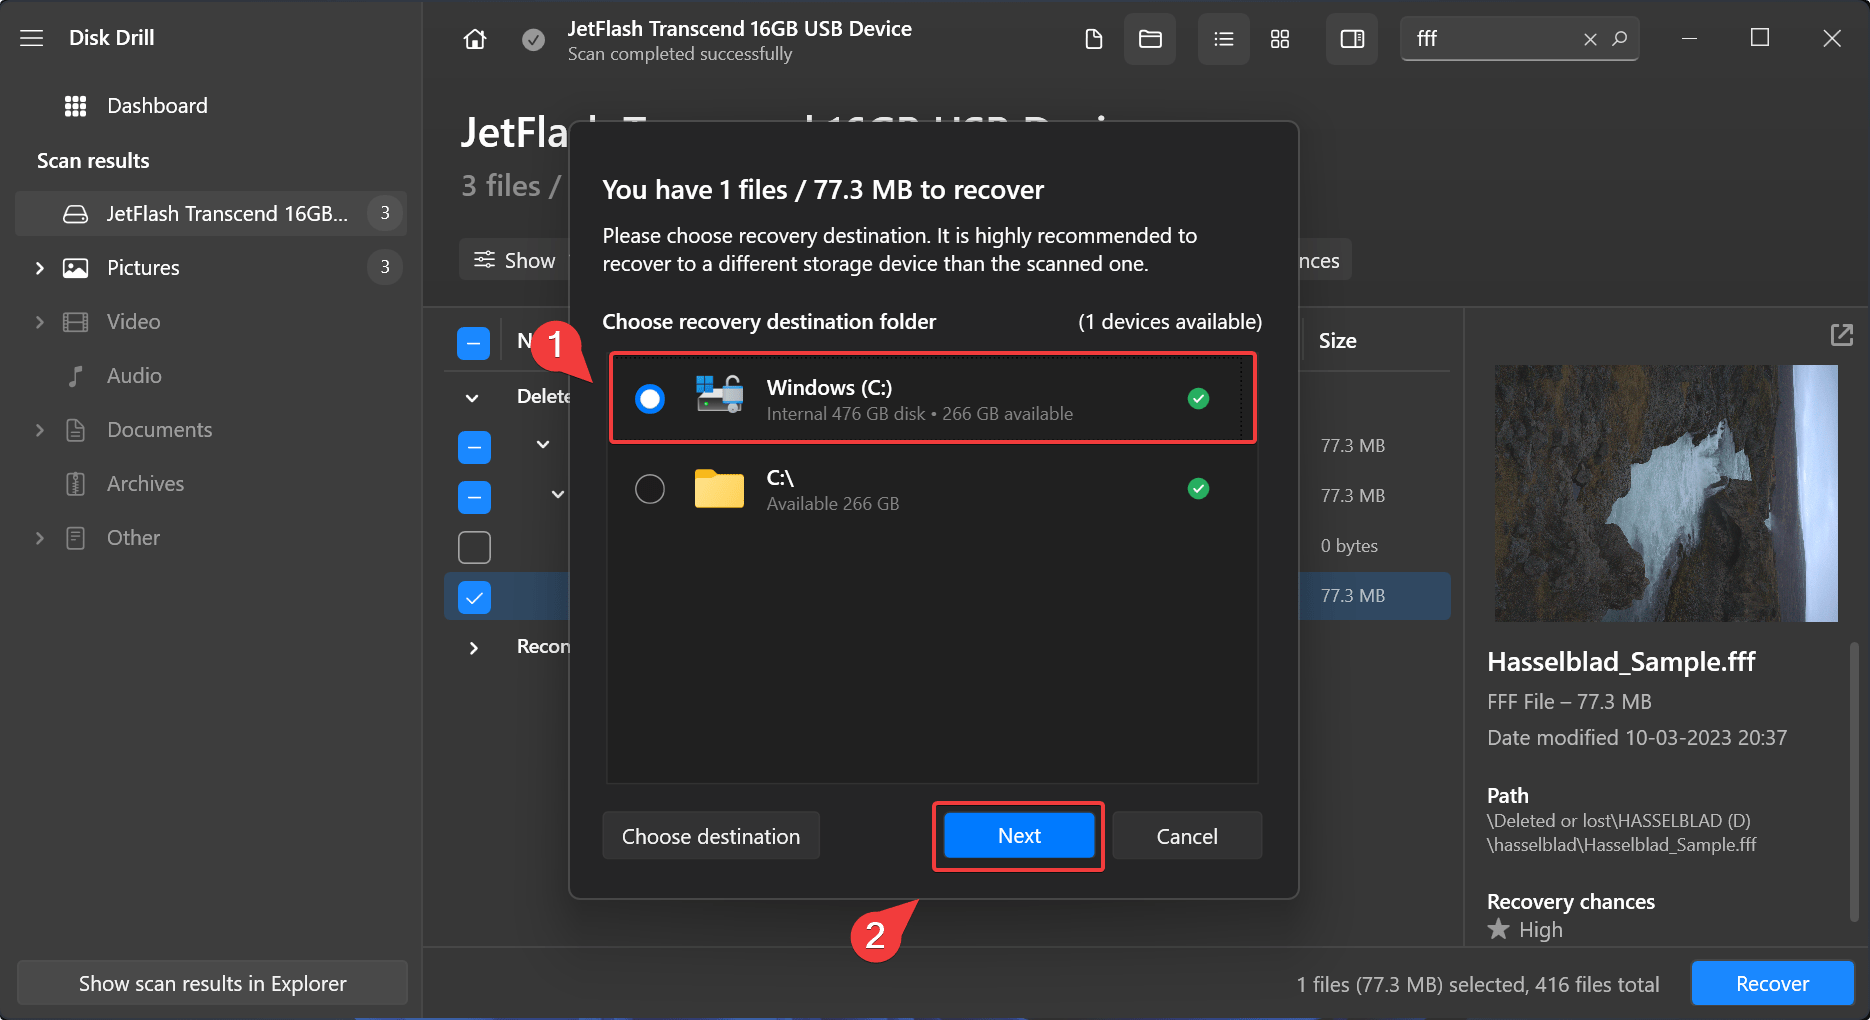The height and width of the screenshot is (1020, 1870).
Task: Toggle the select-all header checkbox
Action: 474,343
